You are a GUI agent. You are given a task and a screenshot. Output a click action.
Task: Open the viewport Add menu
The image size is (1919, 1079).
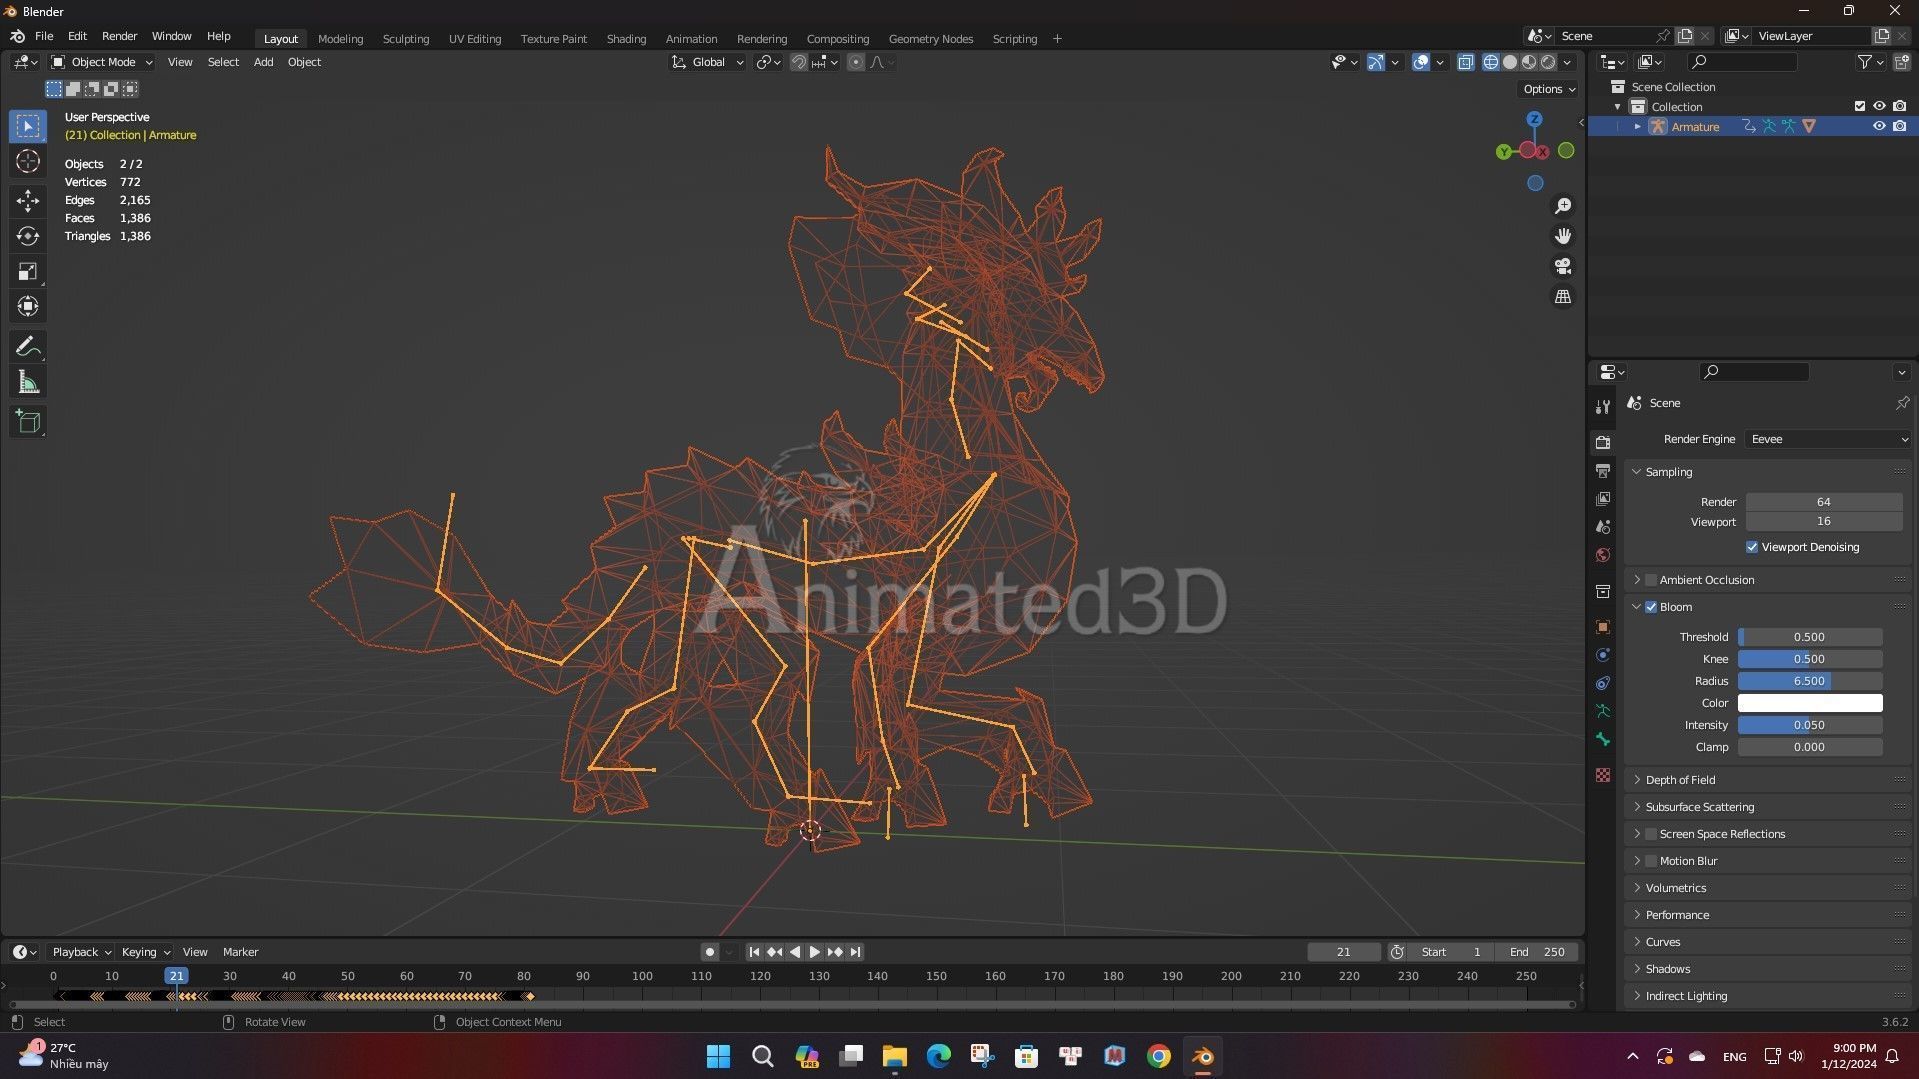click(x=263, y=62)
